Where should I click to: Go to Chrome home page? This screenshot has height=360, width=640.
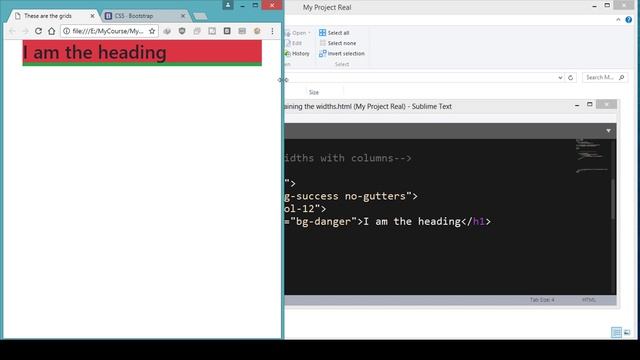pos(51,31)
